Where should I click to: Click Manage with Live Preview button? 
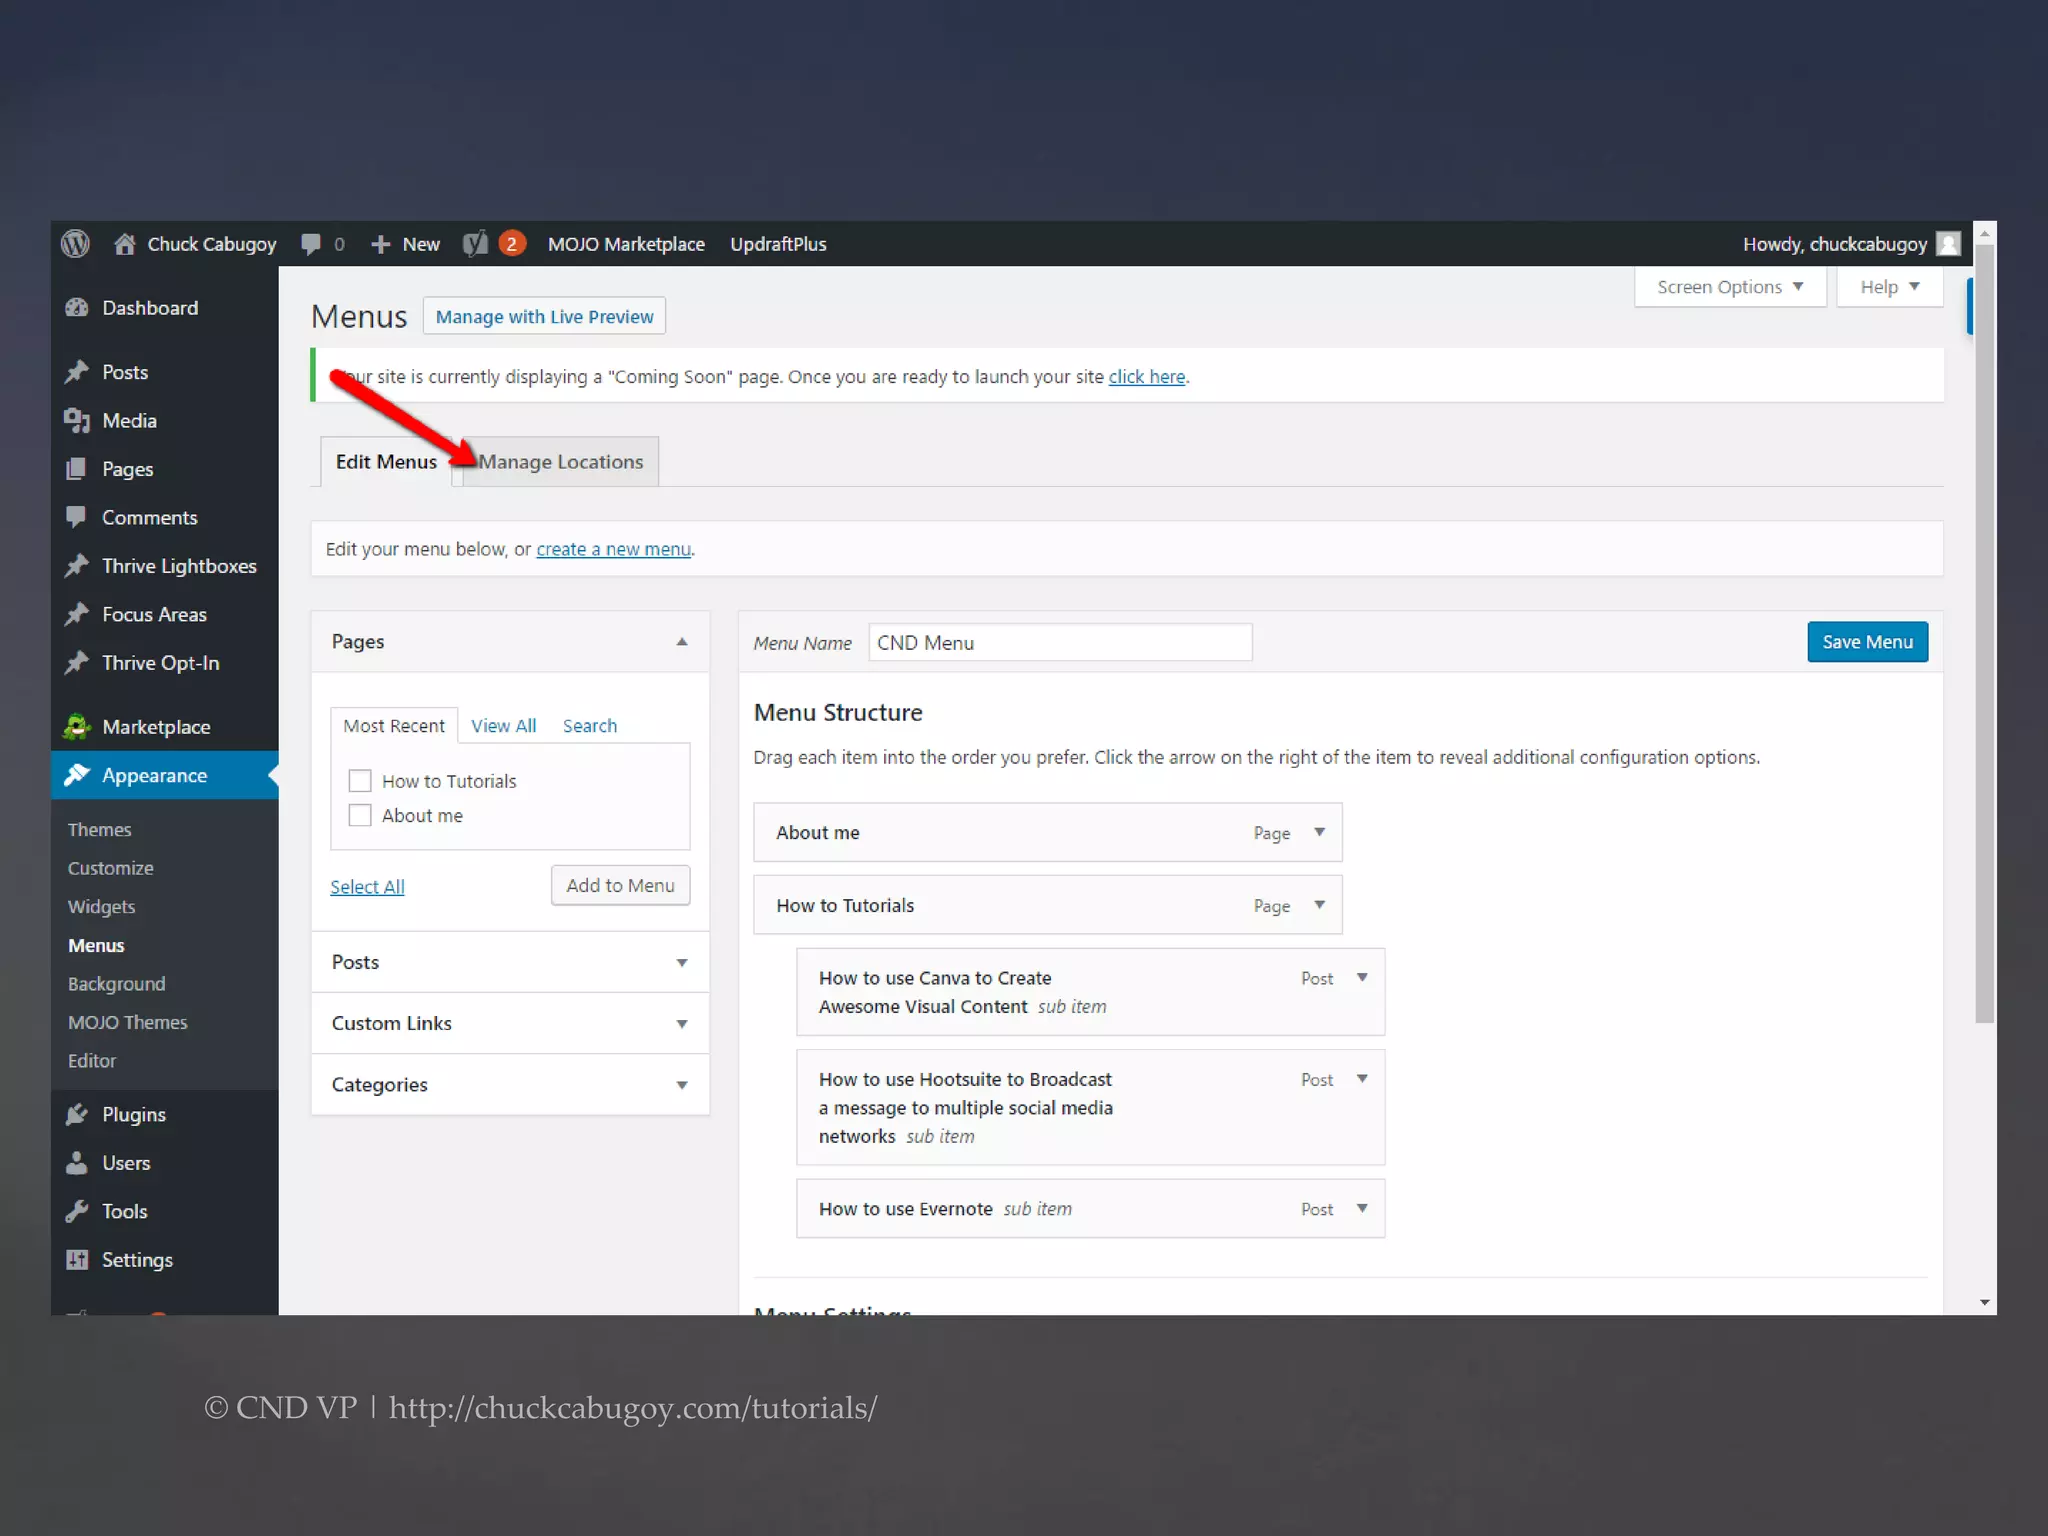point(544,316)
